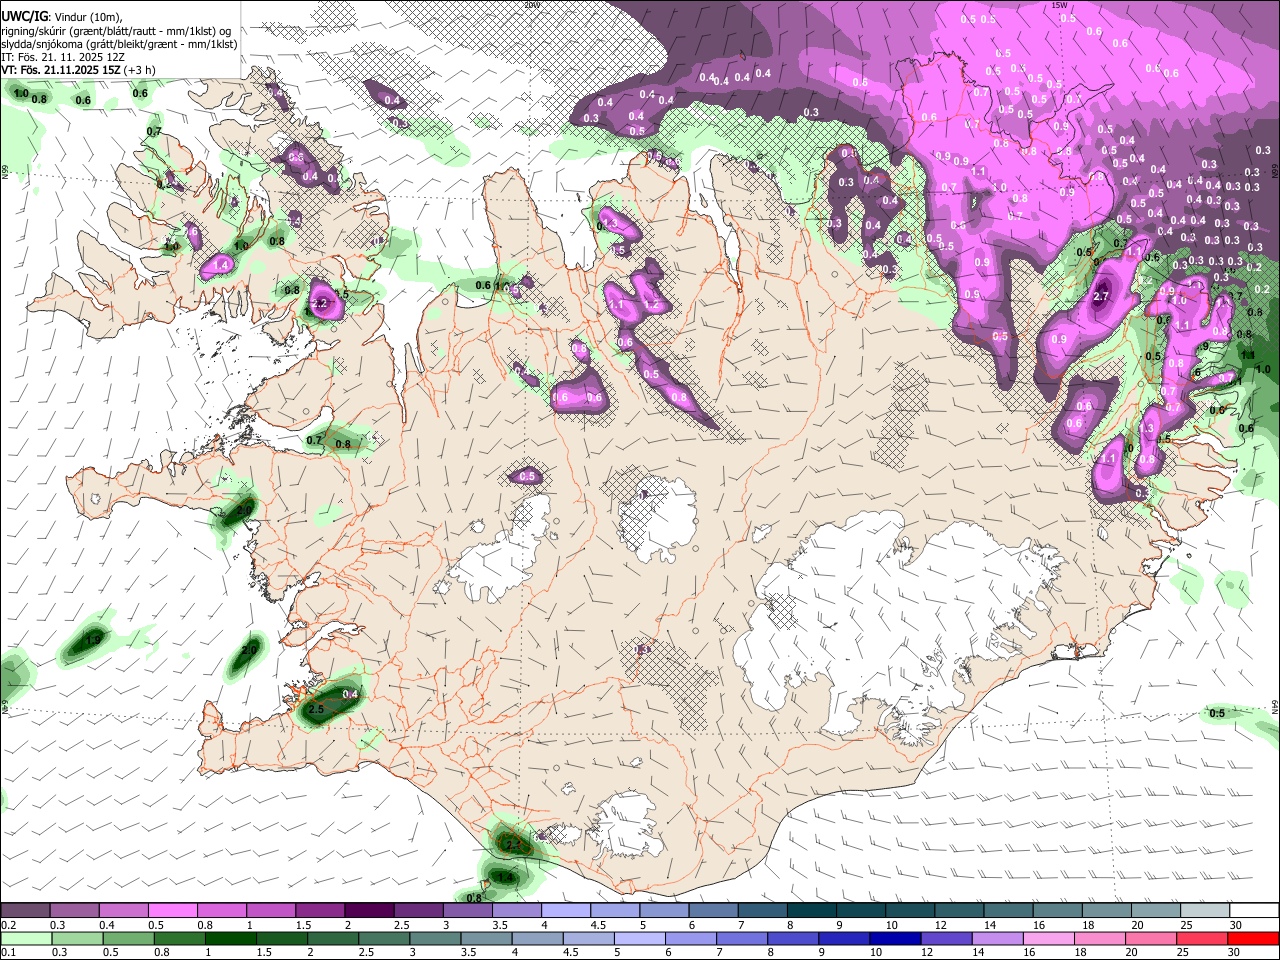Click the '0.2' label on the upper scale
Viewport: 1280px width, 960px height.
[9, 925]
